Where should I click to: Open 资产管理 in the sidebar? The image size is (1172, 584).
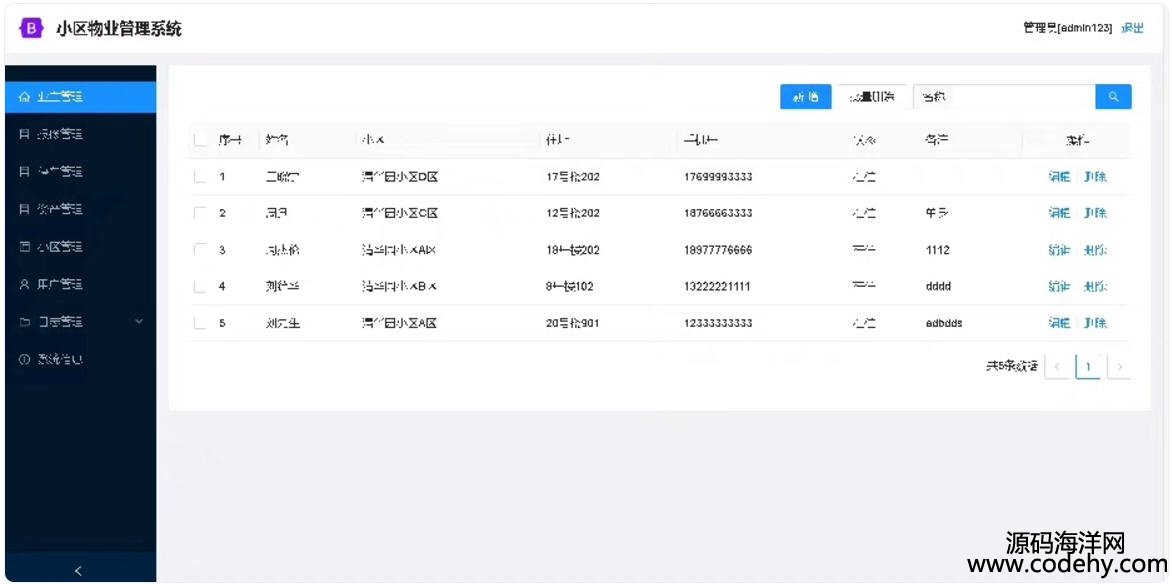(x=80, y=209)
